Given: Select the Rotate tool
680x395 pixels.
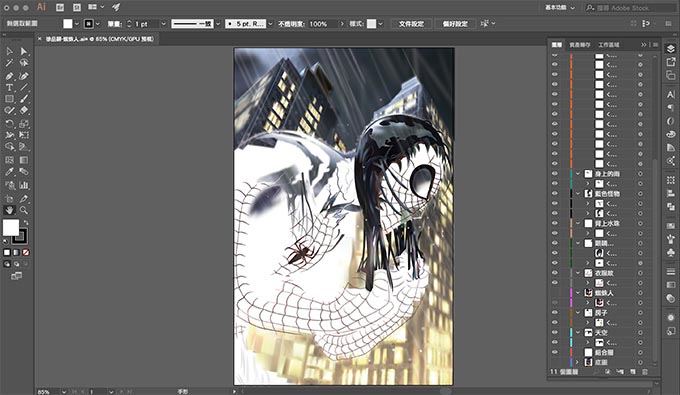Looking at the screenshot, I should 9,124.
